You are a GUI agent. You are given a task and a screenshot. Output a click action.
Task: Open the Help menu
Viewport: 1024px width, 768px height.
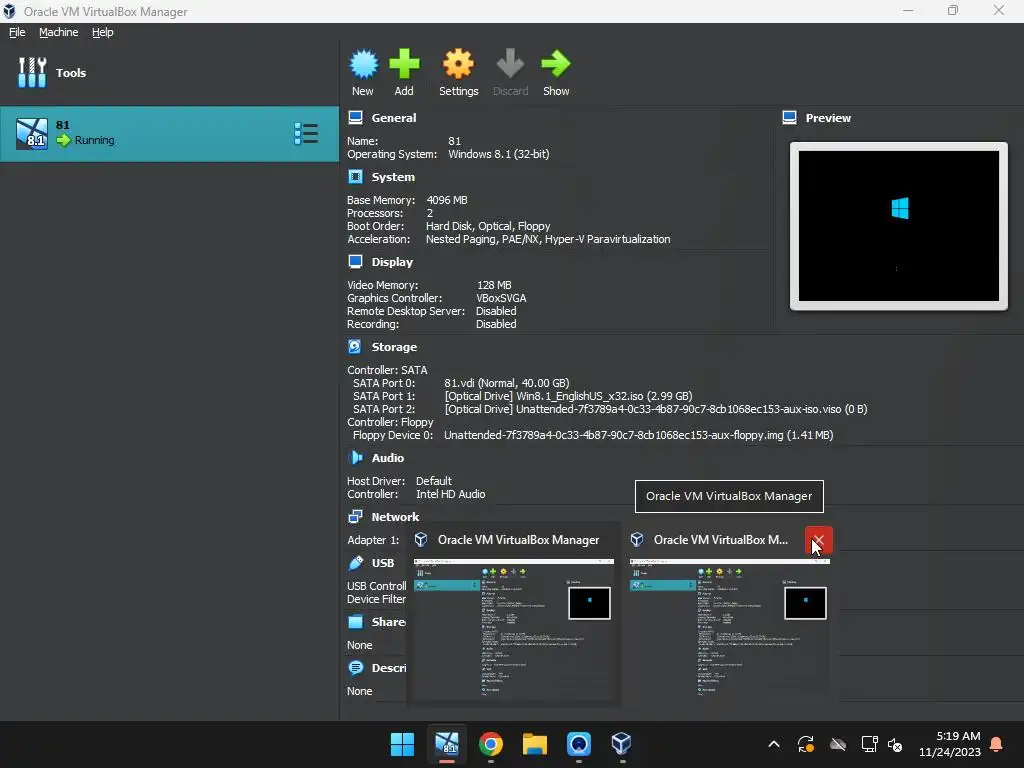point(103,32)
